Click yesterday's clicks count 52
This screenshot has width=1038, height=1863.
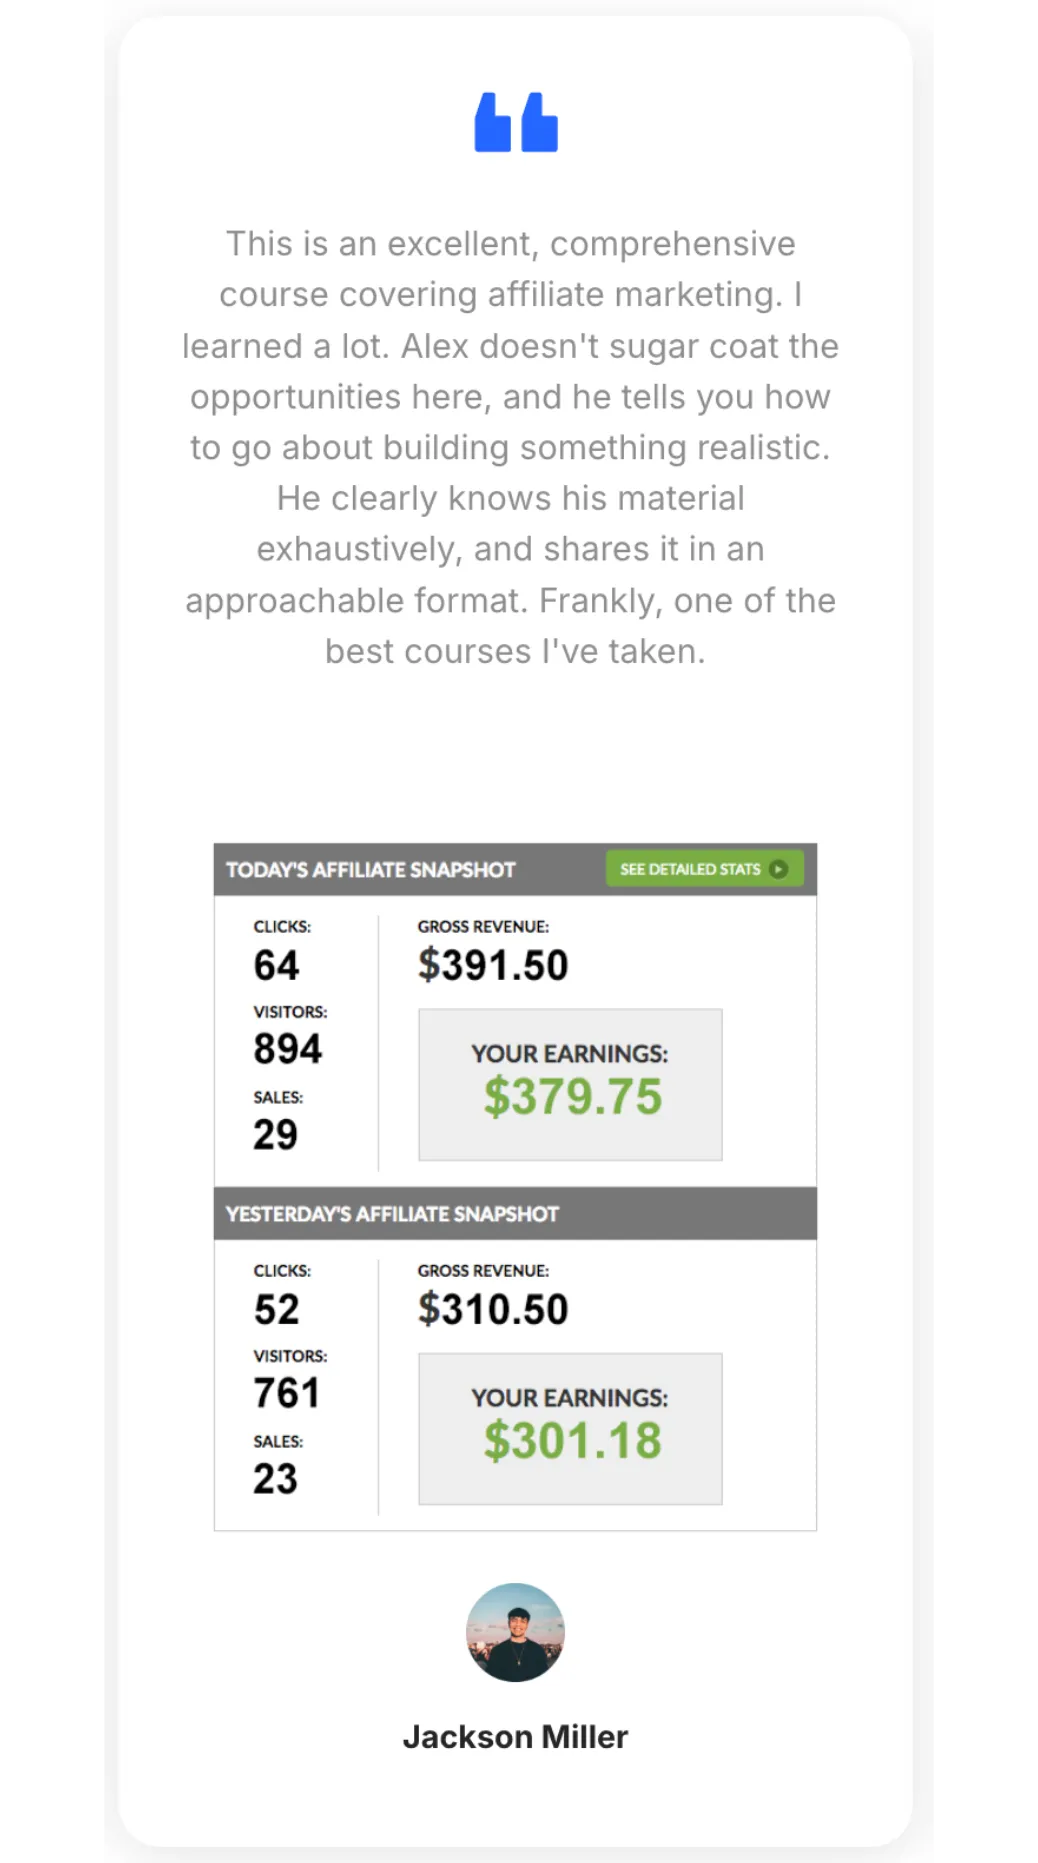click(276, 1309)
